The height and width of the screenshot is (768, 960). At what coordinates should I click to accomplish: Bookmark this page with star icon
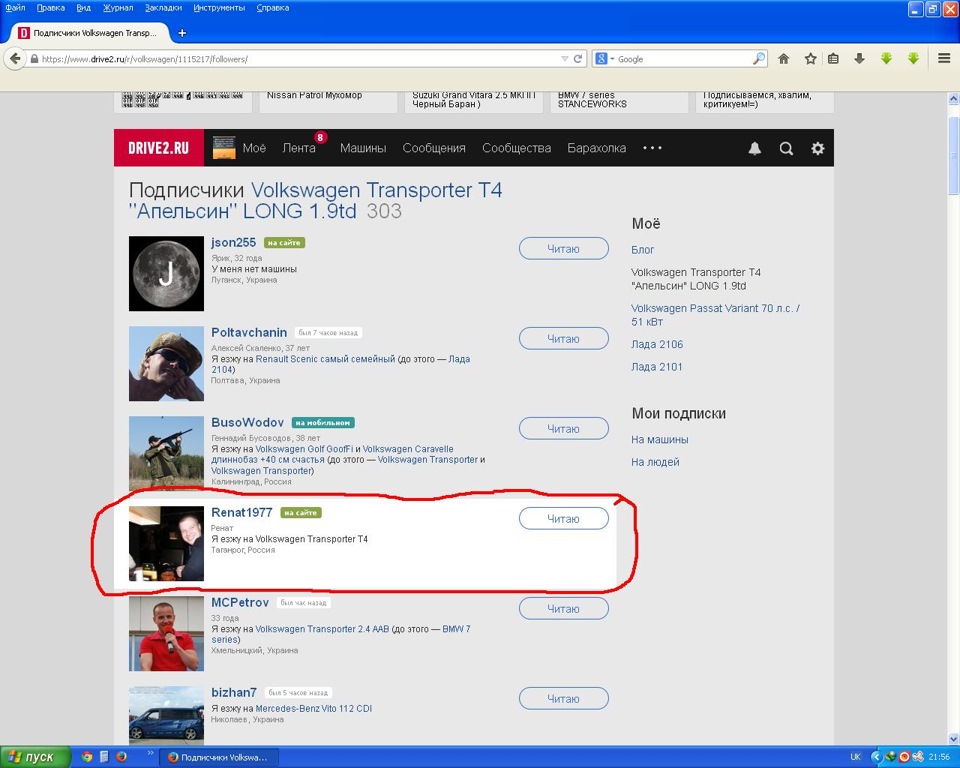pyautogui.click(x=811, y=59)
